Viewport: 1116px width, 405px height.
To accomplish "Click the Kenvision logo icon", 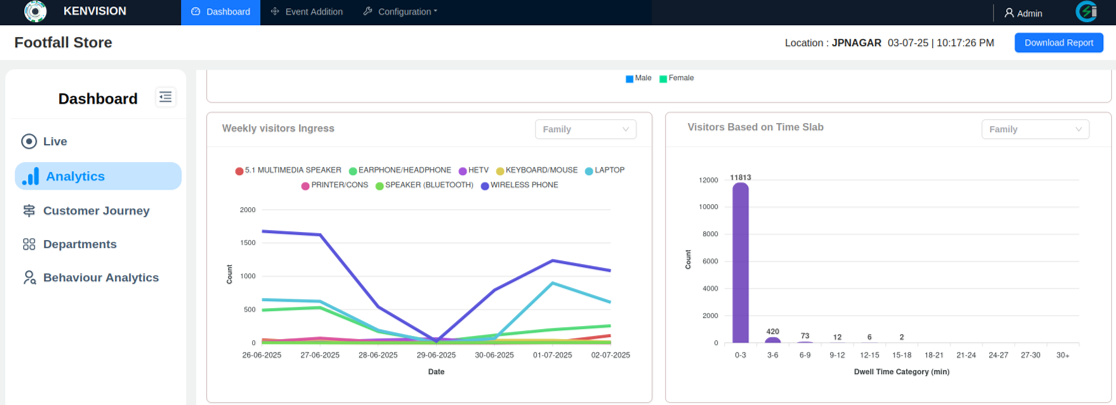I will 35,12.
